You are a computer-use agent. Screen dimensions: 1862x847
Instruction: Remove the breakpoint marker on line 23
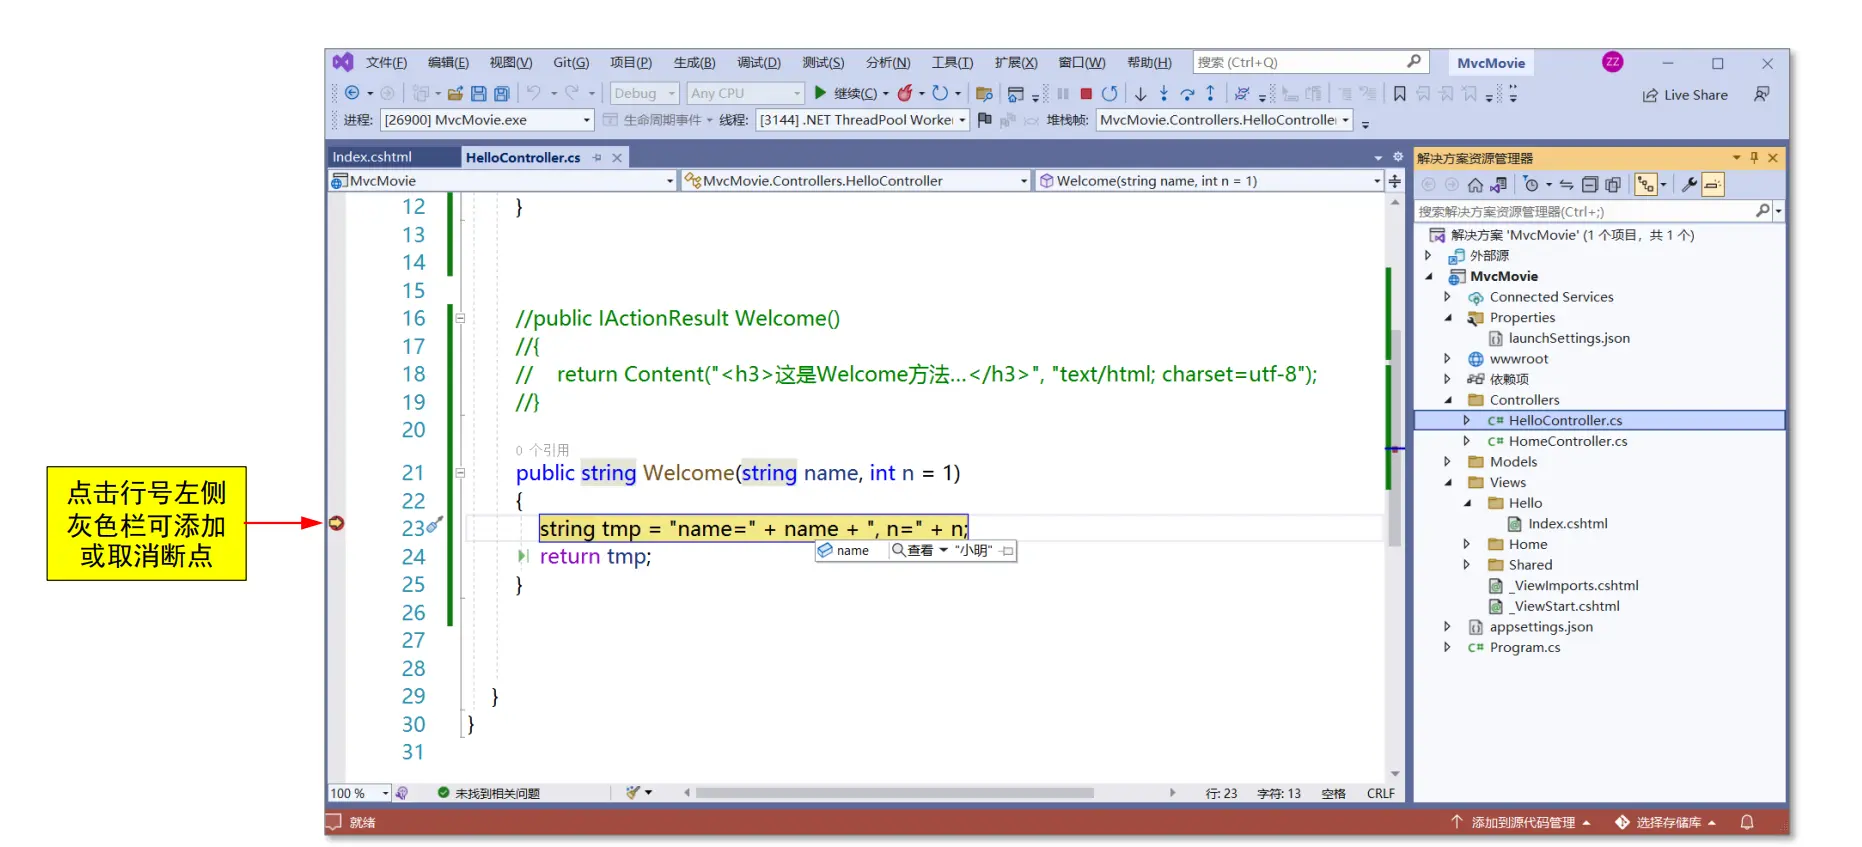[x=337, y=523]
